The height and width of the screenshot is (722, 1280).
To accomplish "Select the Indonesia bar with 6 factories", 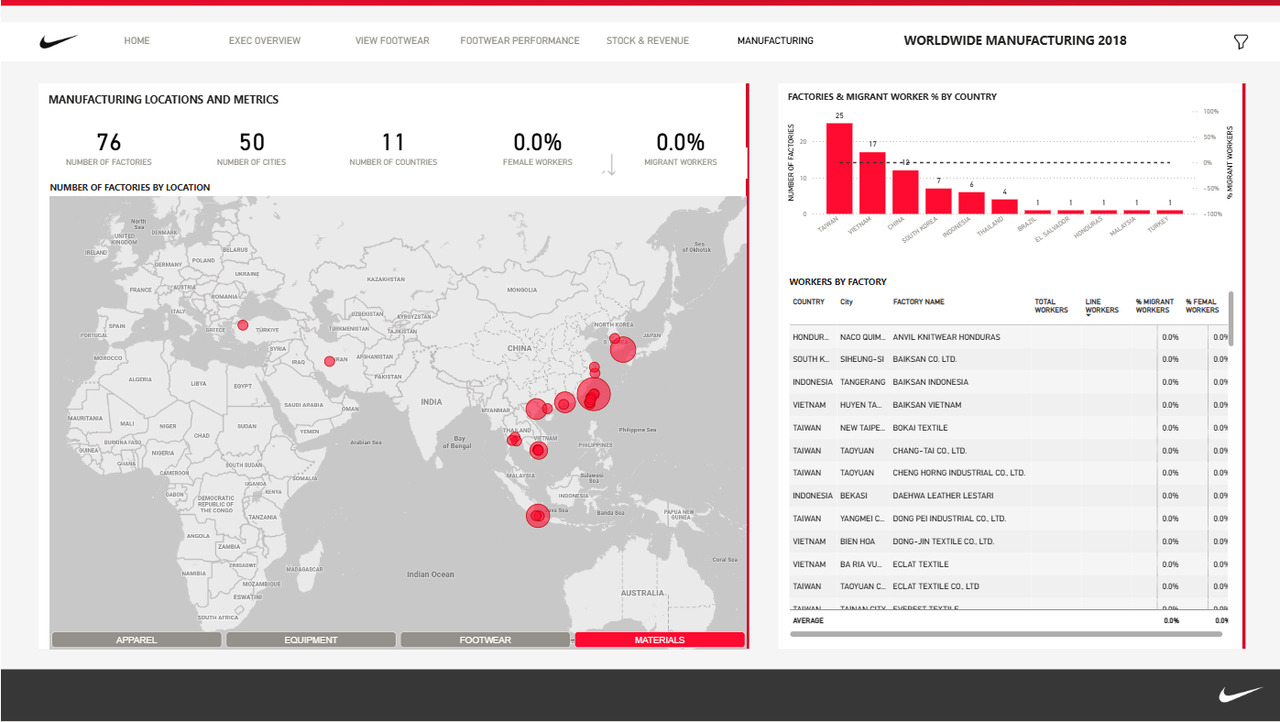I will click(x=972, y=203).
